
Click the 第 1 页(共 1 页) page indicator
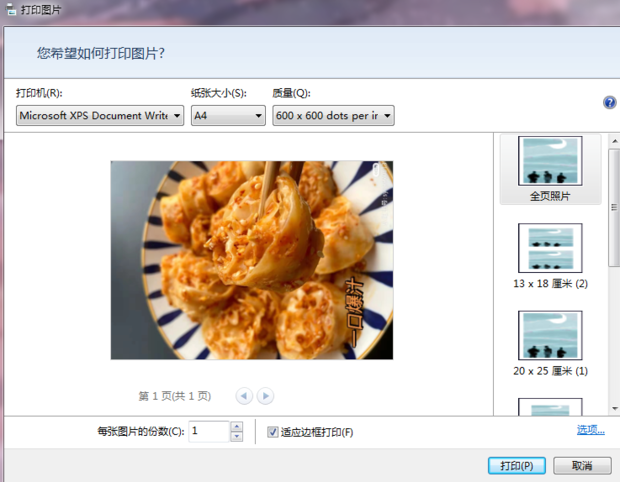pyautogui.click(x=174, y=396)
